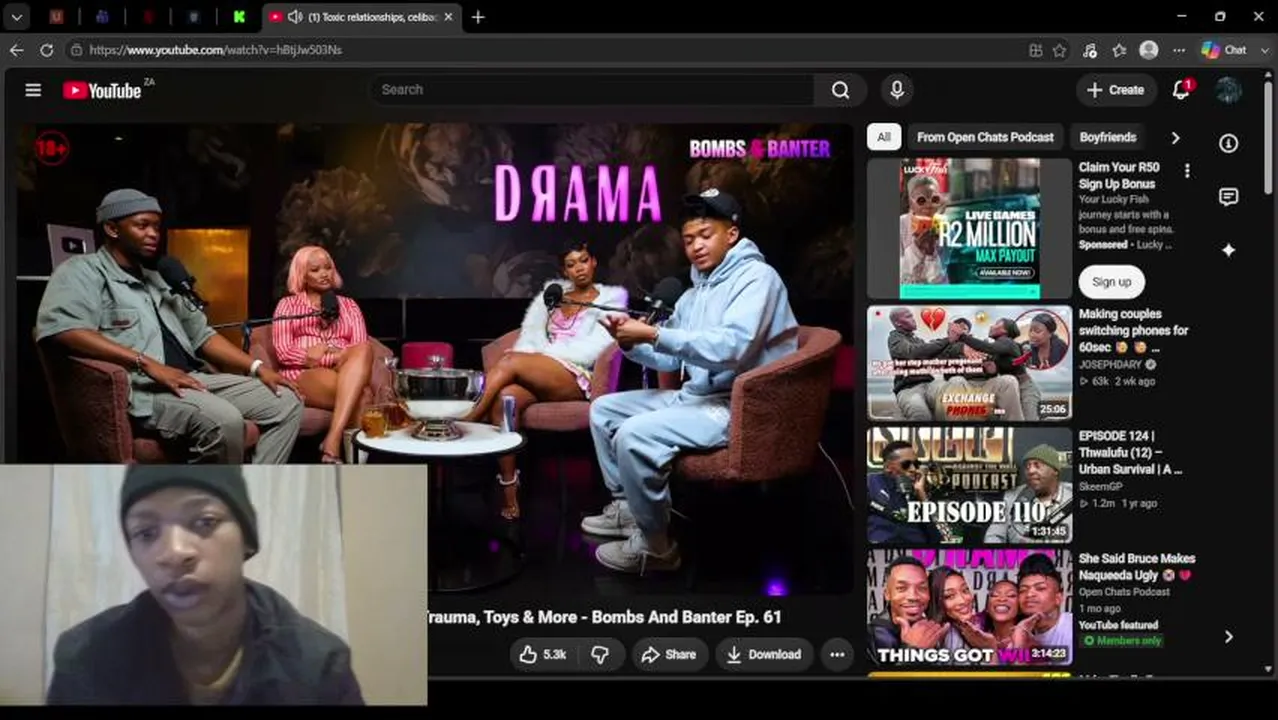Open the notifications bell
The width and height of the screenshot is (1278, 720).
coord(1181,90)
